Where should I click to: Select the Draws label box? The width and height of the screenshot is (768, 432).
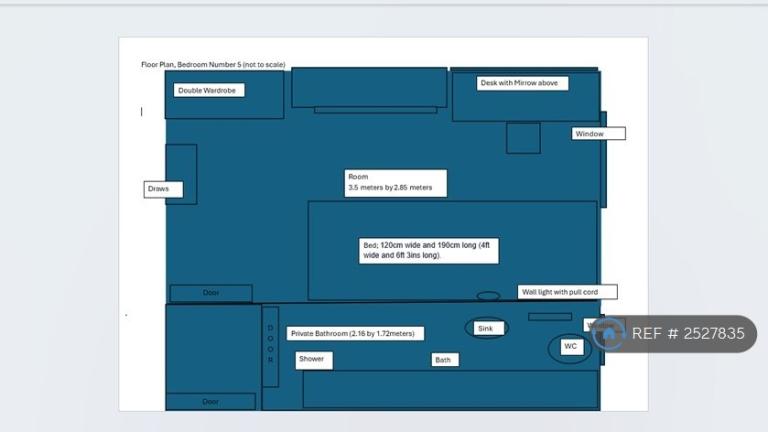click(163, 189)
